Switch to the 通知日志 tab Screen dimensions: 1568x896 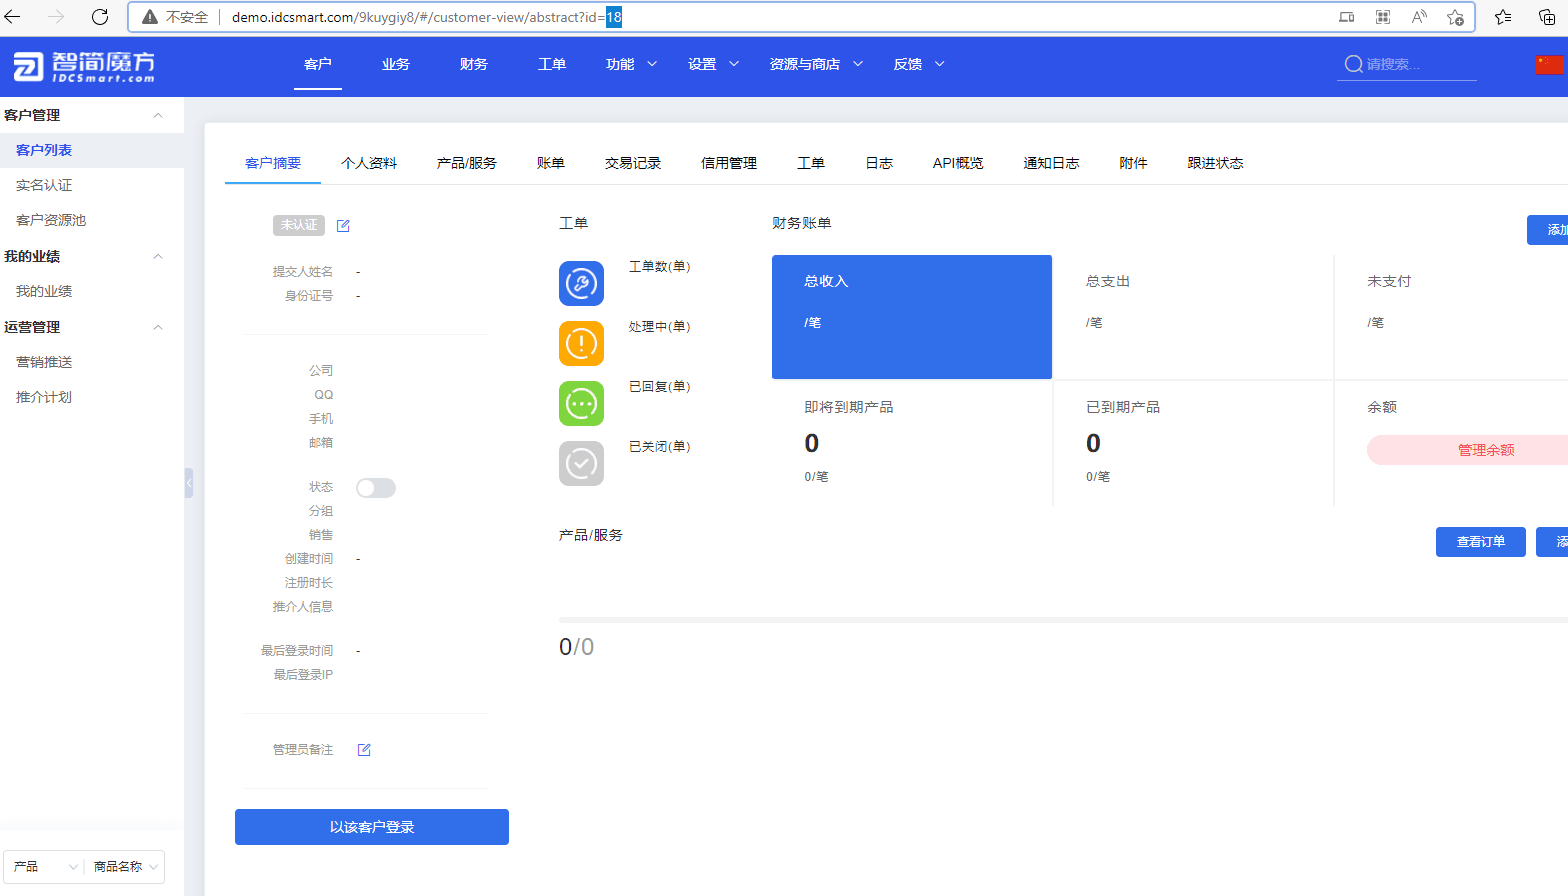pos(1051,163)
